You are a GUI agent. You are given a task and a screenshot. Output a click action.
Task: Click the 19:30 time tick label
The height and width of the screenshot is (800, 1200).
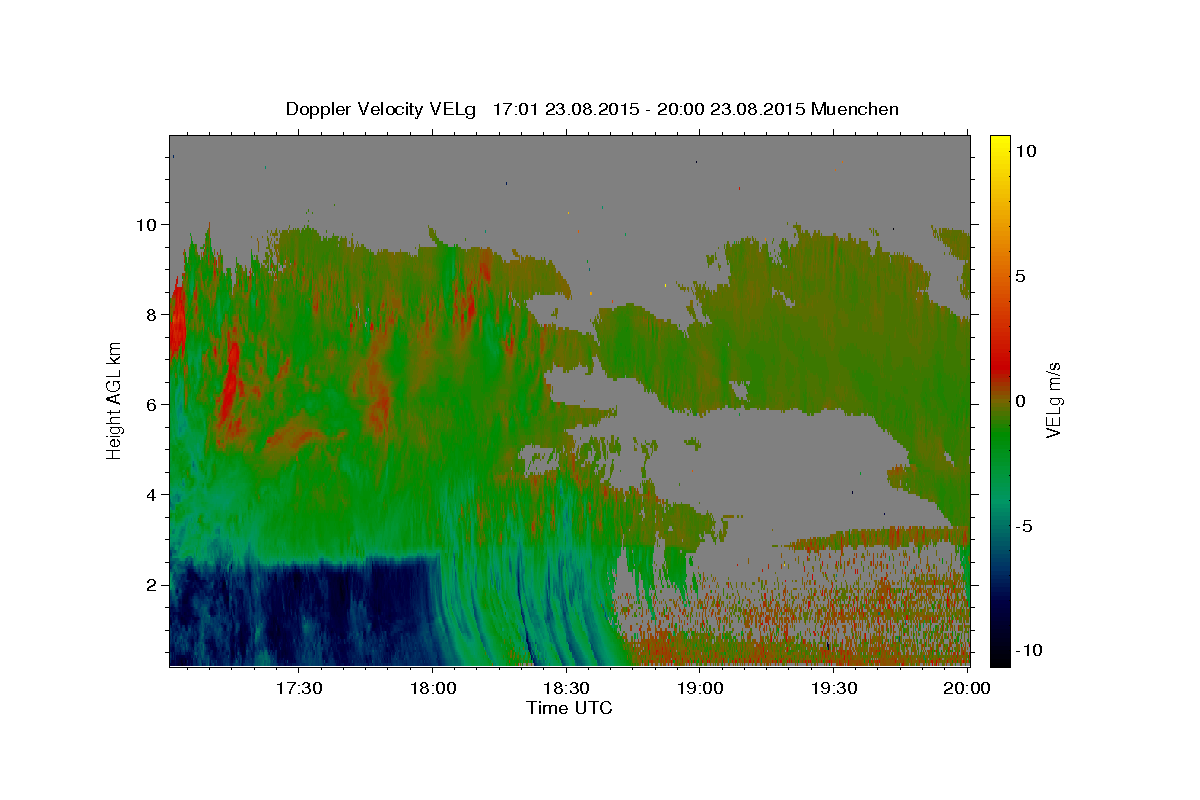pos(833,688)
